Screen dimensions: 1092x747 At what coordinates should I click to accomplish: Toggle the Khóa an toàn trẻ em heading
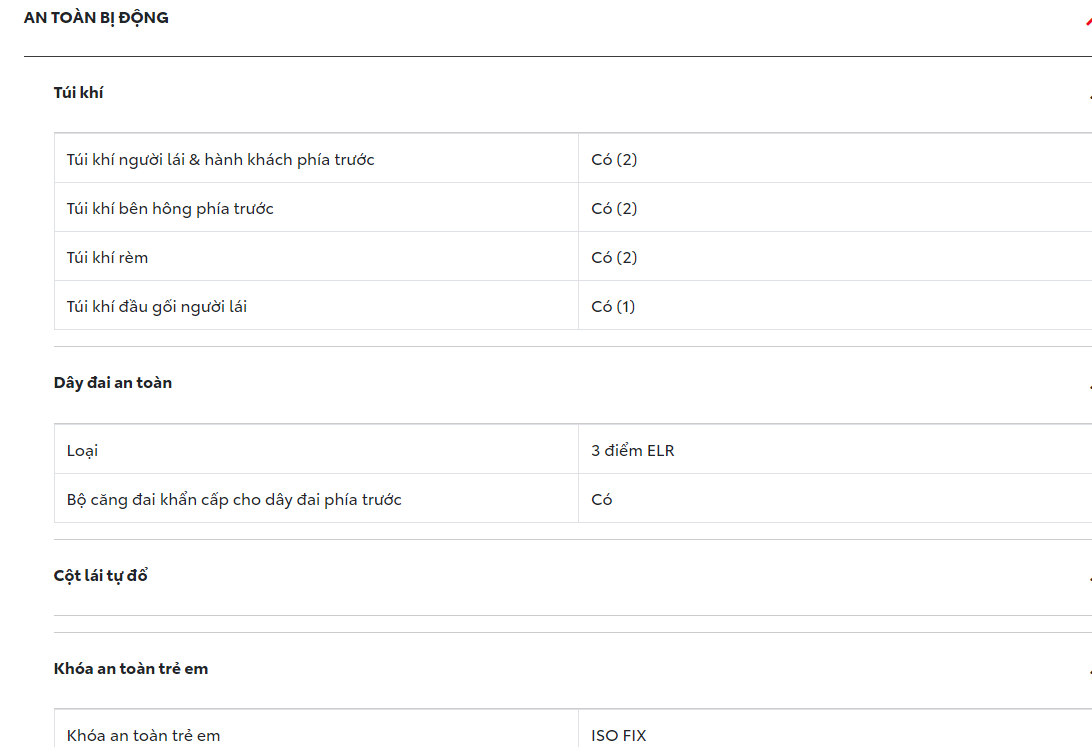tap(131, 669)
